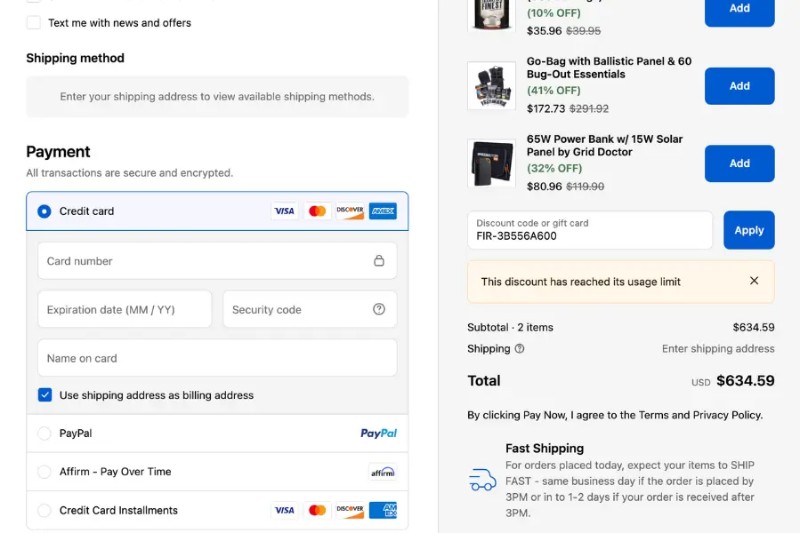
Task: Click the PayPal logo
Action: (x=379, y=434)
